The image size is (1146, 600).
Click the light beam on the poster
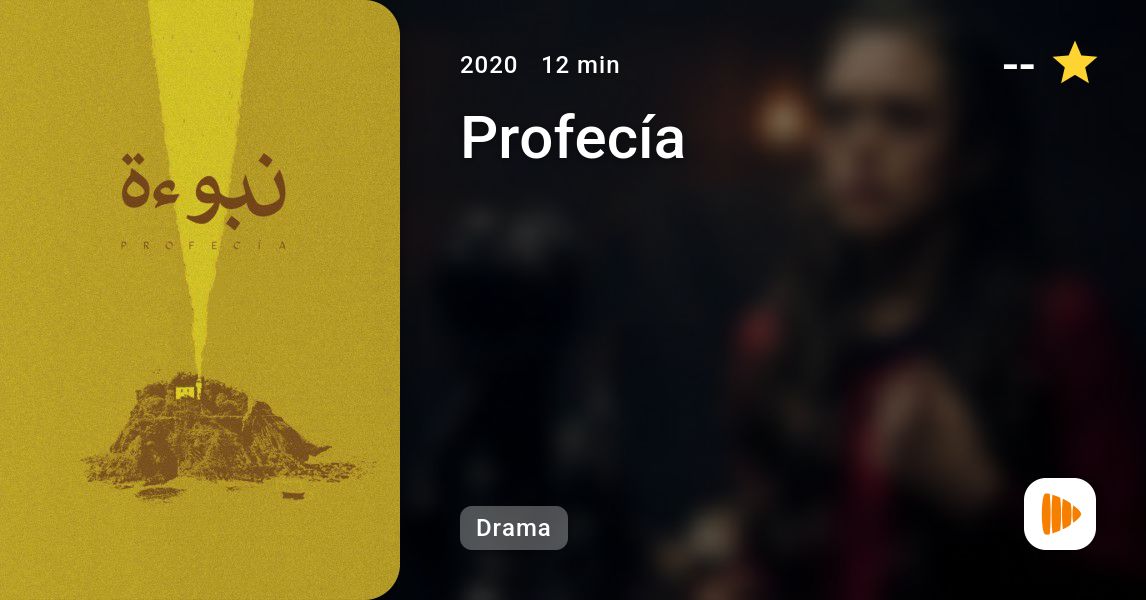point(200,146)
